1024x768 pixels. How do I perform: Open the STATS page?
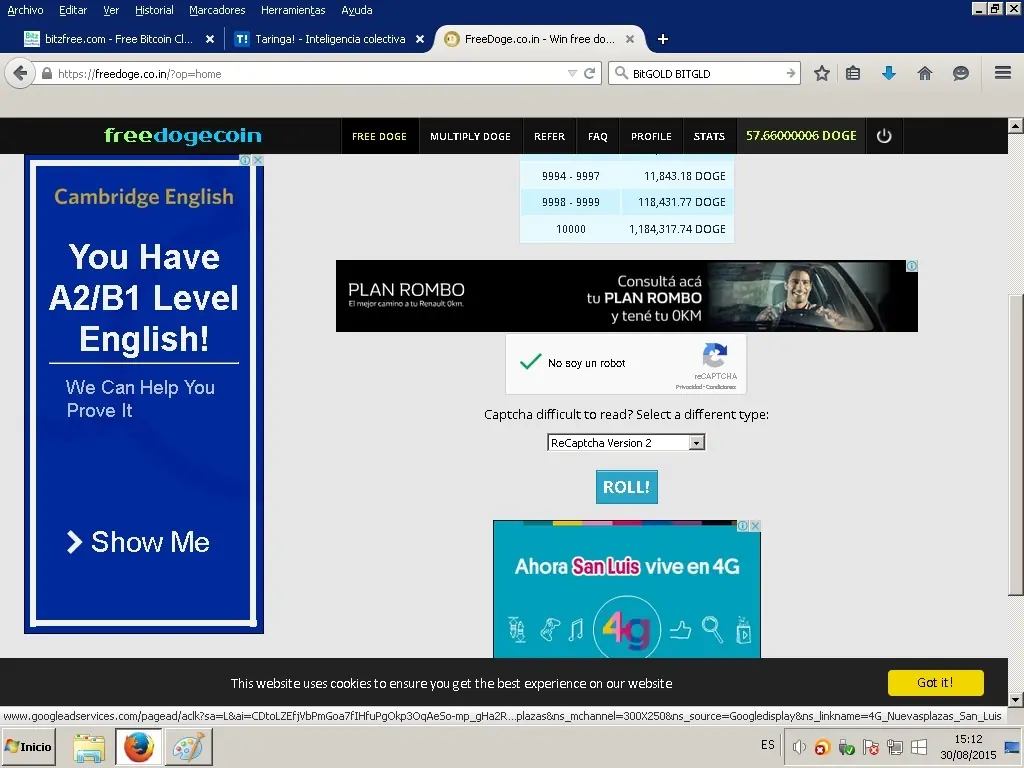(709, 136)
